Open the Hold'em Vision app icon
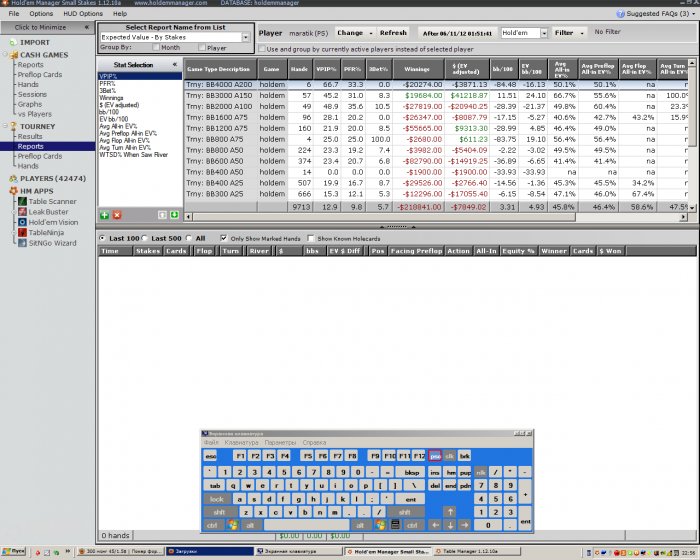Viewport: 700px width, 560px height. [22, 222]
